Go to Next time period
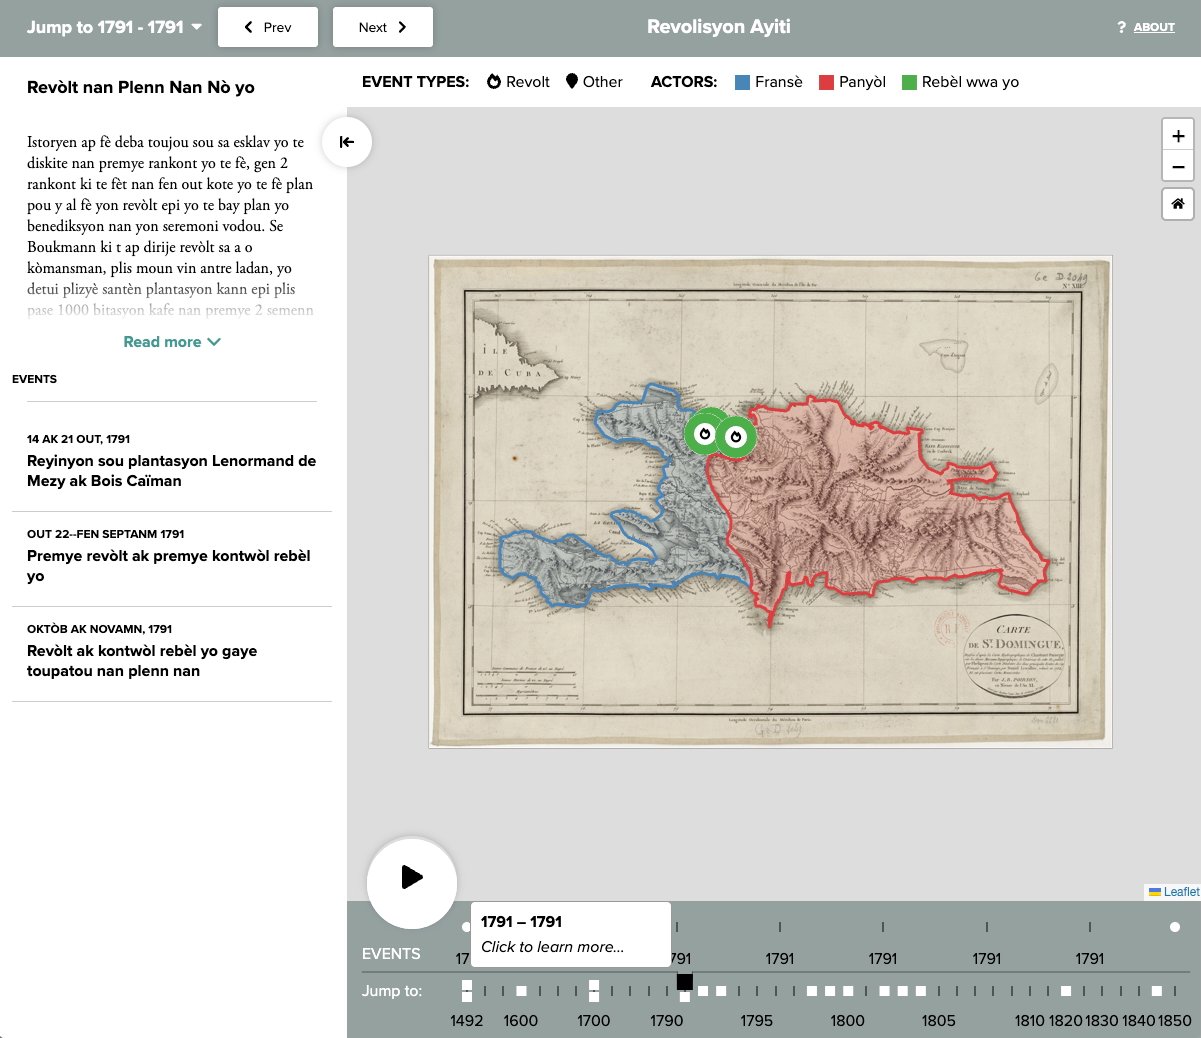The image size is (1201, 1038). pos(383,27)
